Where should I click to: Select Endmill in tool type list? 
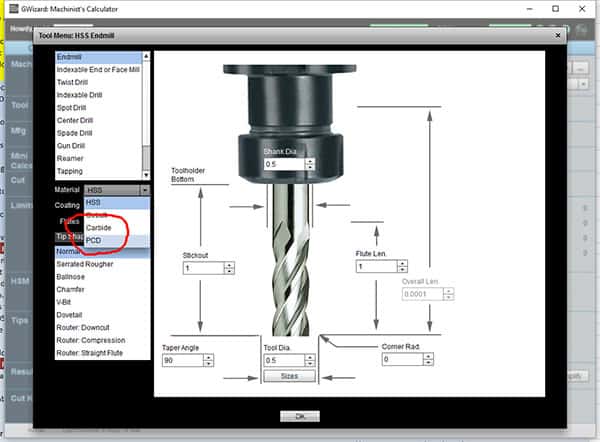[x=98, y=57]
